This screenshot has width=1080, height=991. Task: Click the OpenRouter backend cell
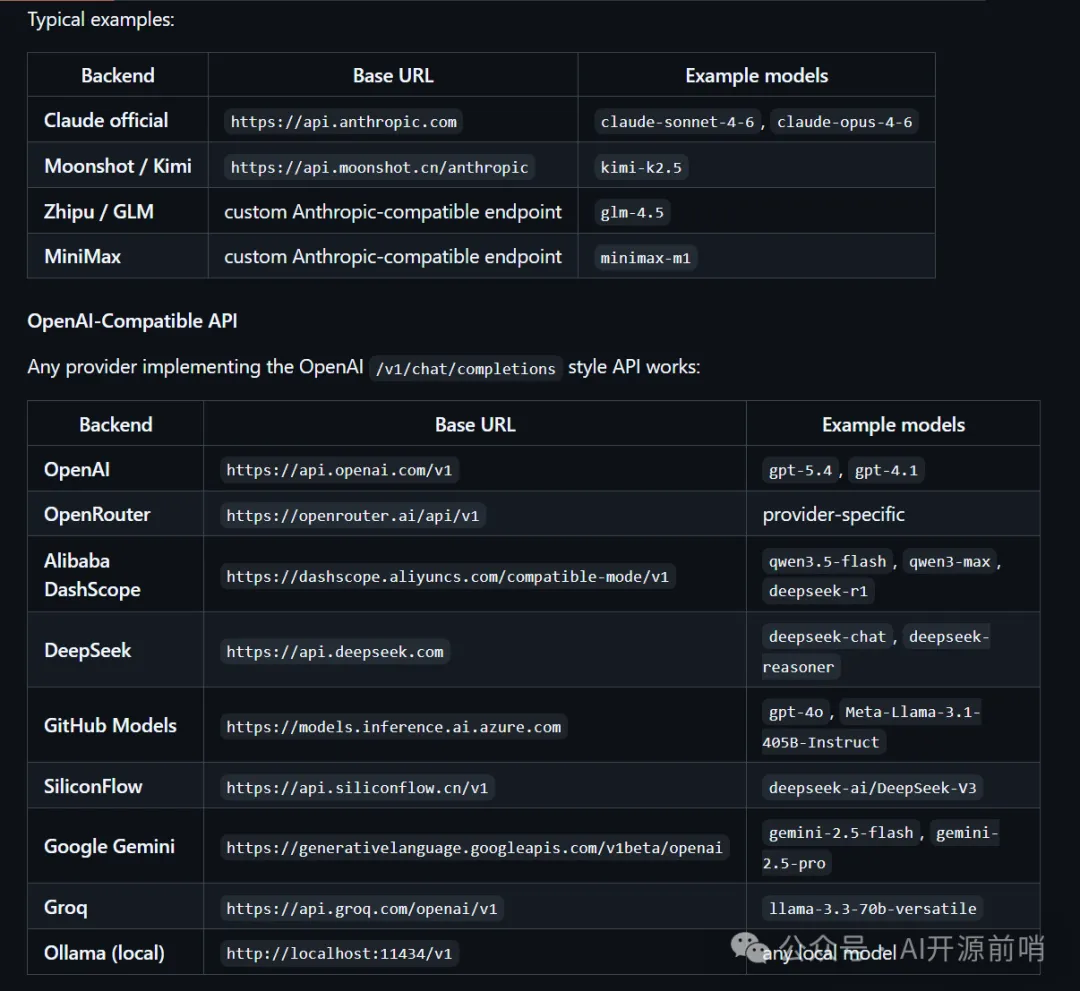(115, 514)
